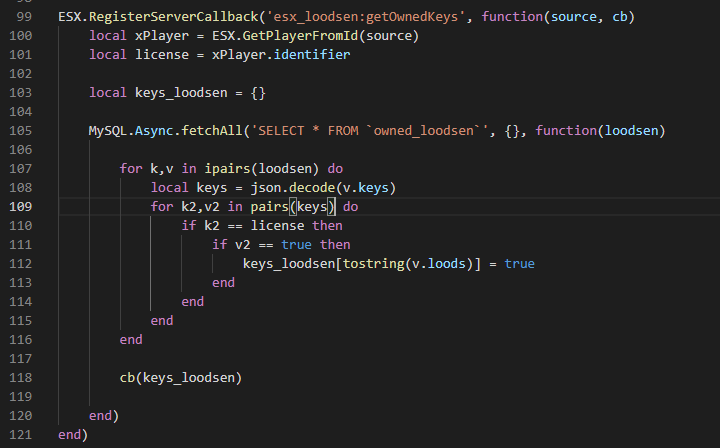Click the empty line 117
This screenshot has width=720, height=448.
coord(389,358)
